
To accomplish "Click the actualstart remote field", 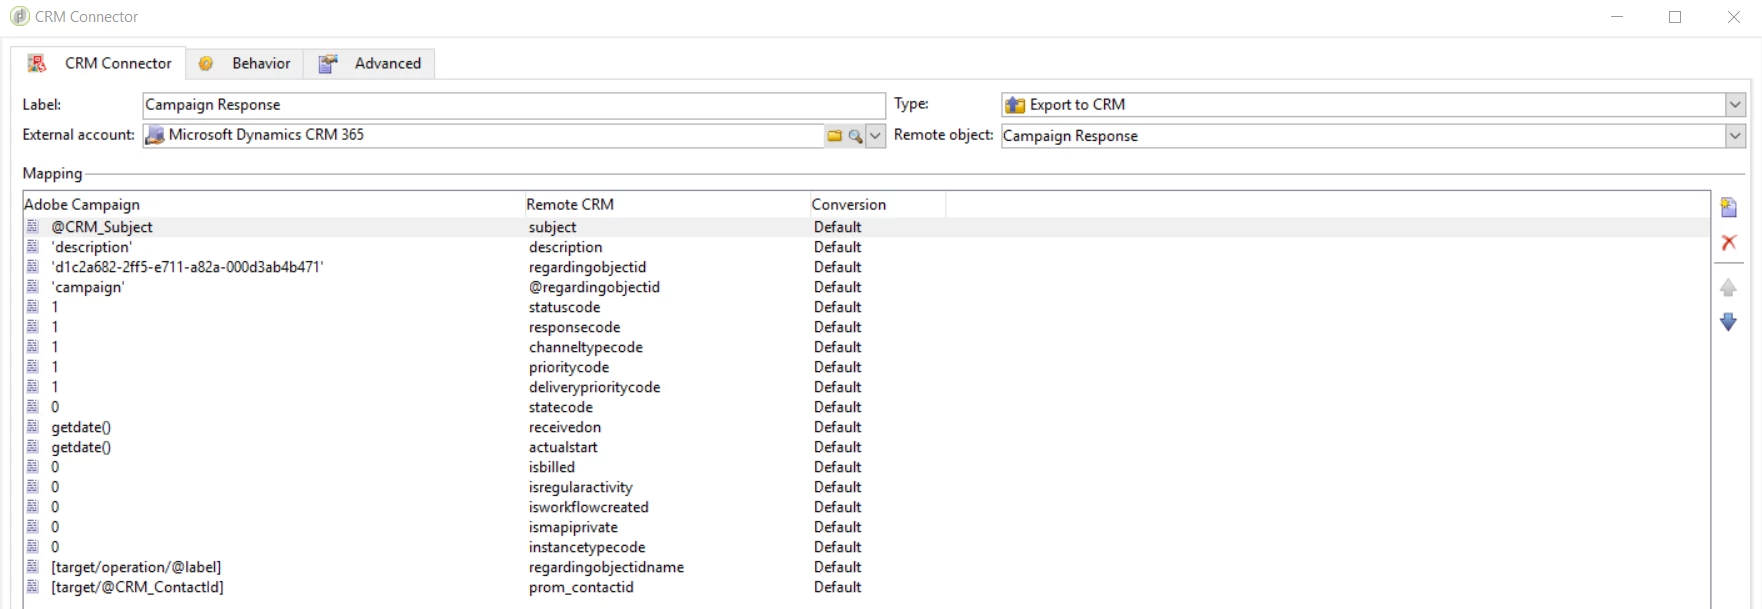I will tap(563, 447).
